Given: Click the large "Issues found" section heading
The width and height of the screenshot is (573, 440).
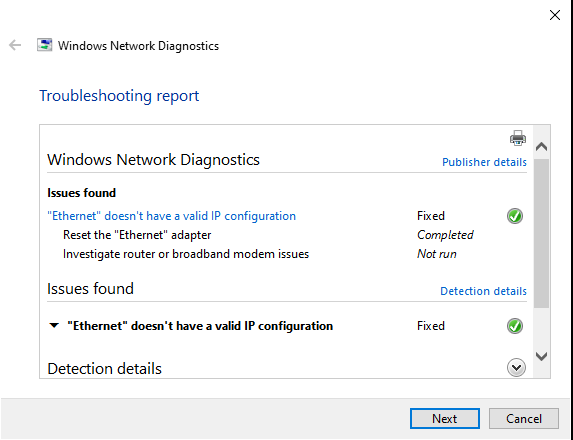Looking at the screenshot, I should click(90, 289).
